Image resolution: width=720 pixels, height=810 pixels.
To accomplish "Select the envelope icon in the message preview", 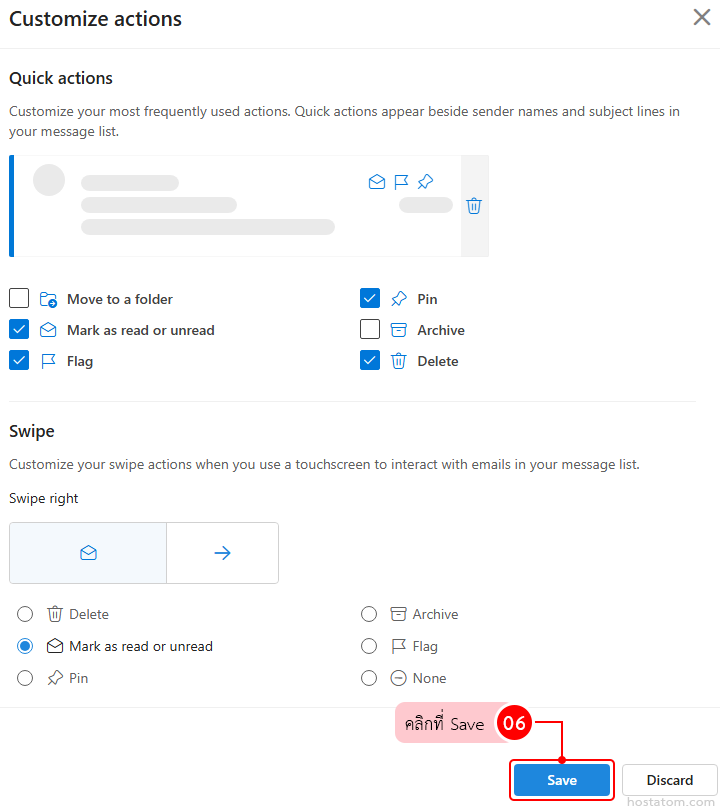I will click(377, 181).
